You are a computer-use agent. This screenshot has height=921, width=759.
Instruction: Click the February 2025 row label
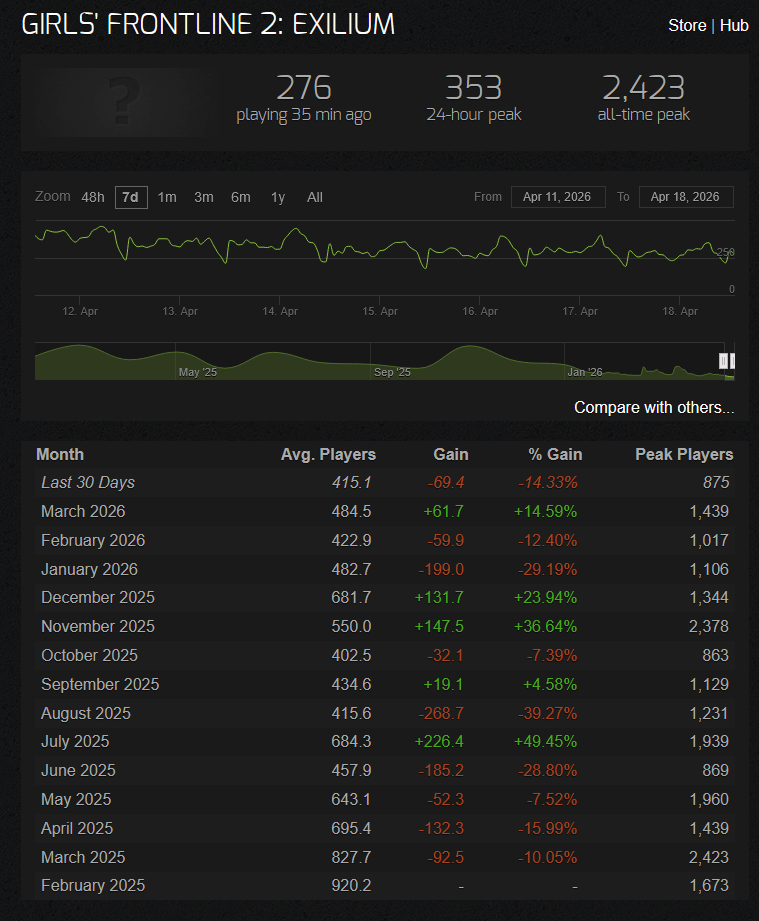pyautogui.click(x=93, y=885)
